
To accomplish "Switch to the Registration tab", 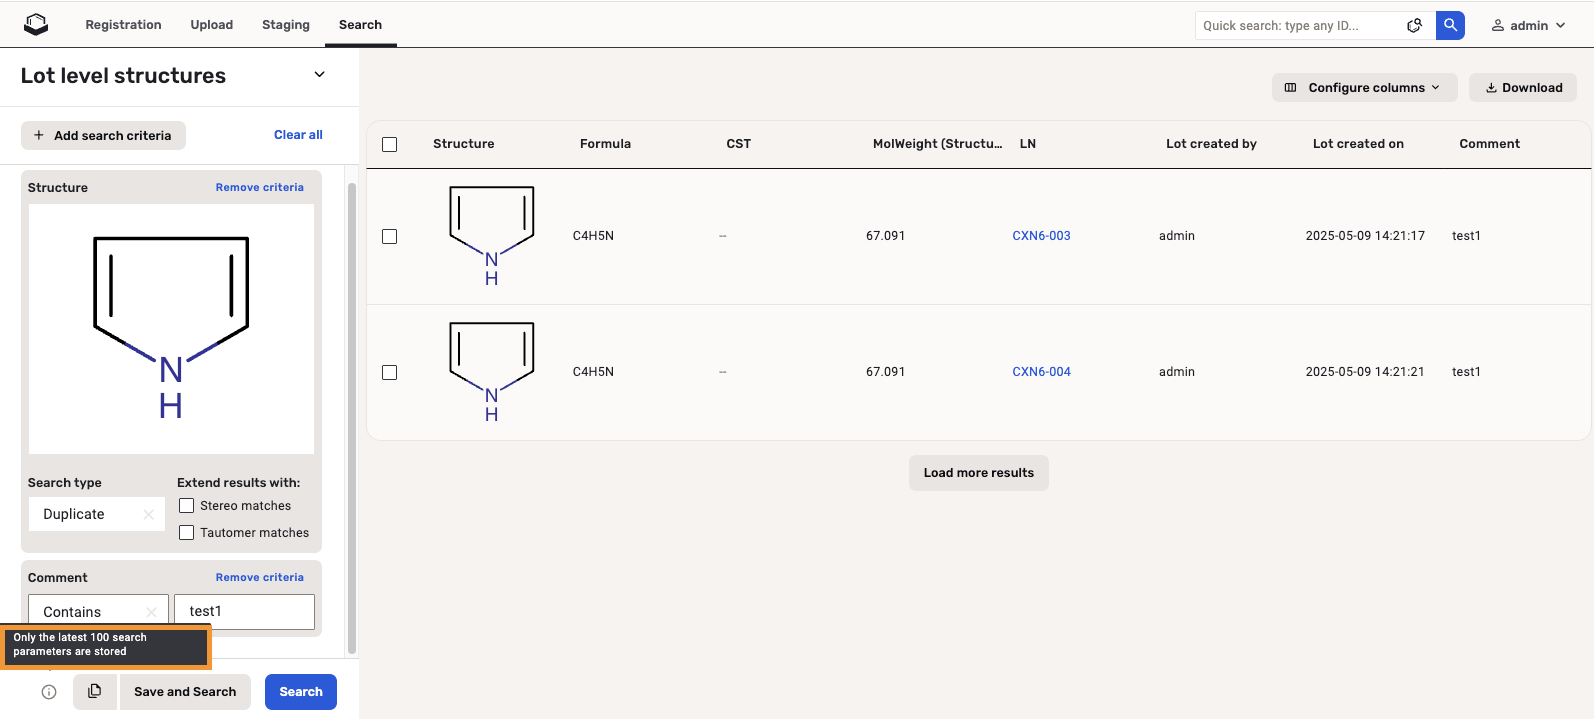I will (123, 25).
